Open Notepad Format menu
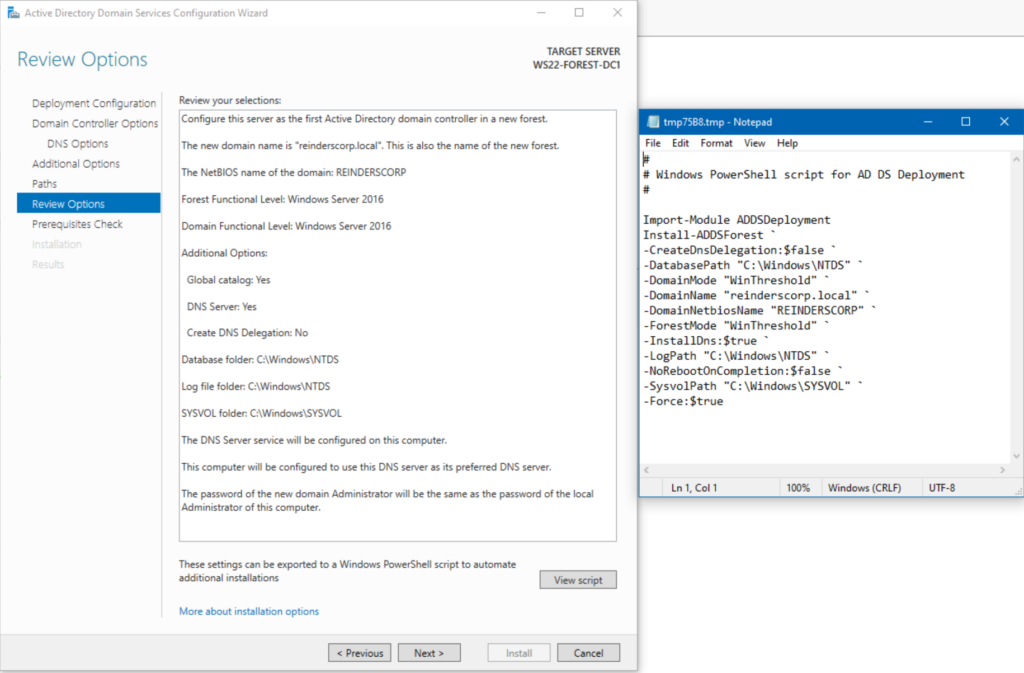The width and height of the screenshot is (1024, 673). 716,143
